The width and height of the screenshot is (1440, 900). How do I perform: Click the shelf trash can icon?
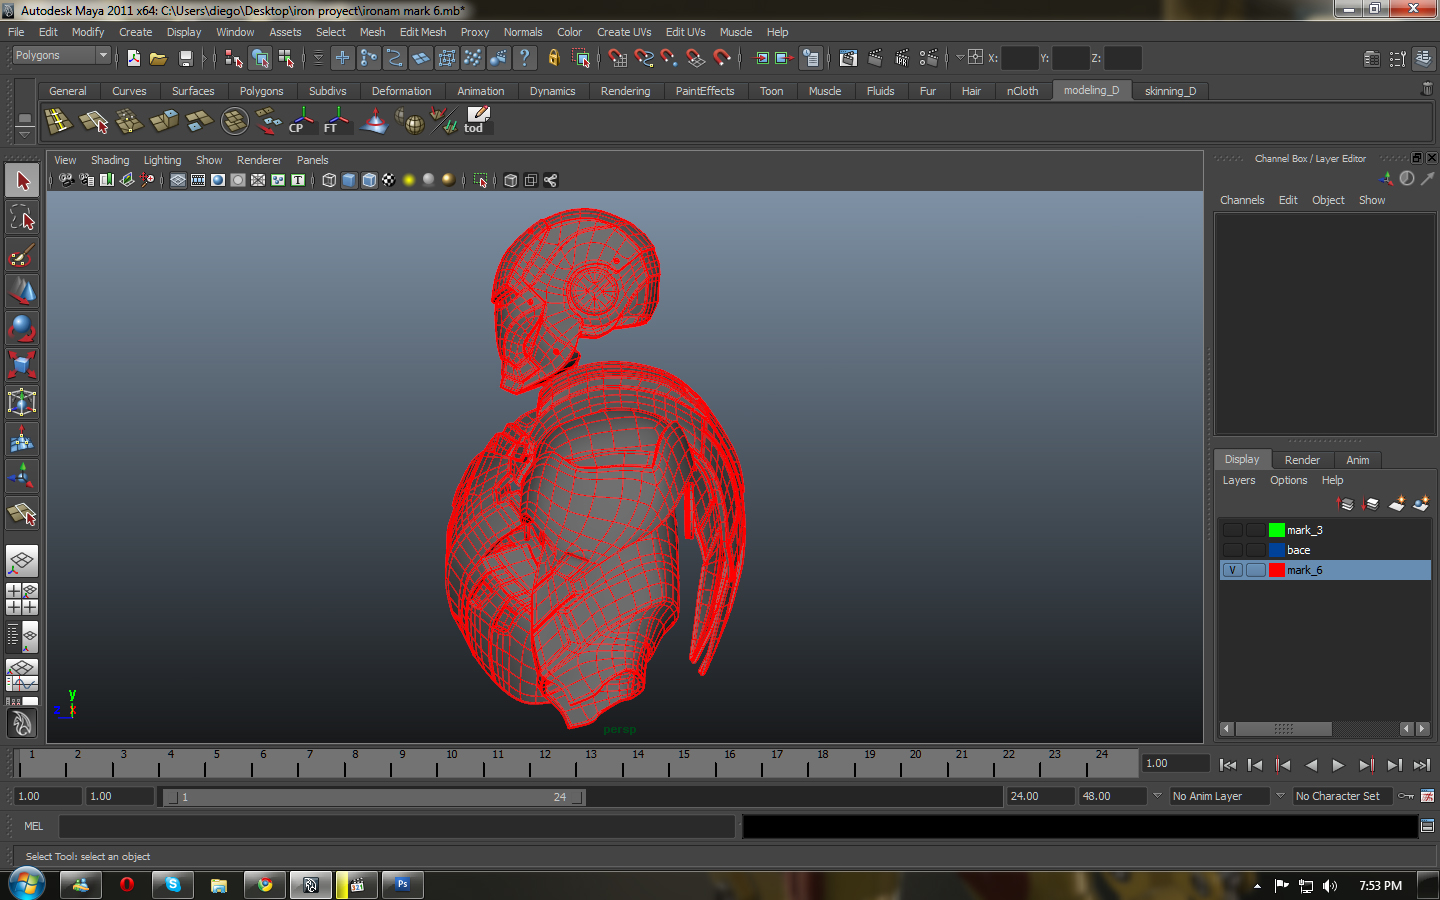pos(1427,90)
